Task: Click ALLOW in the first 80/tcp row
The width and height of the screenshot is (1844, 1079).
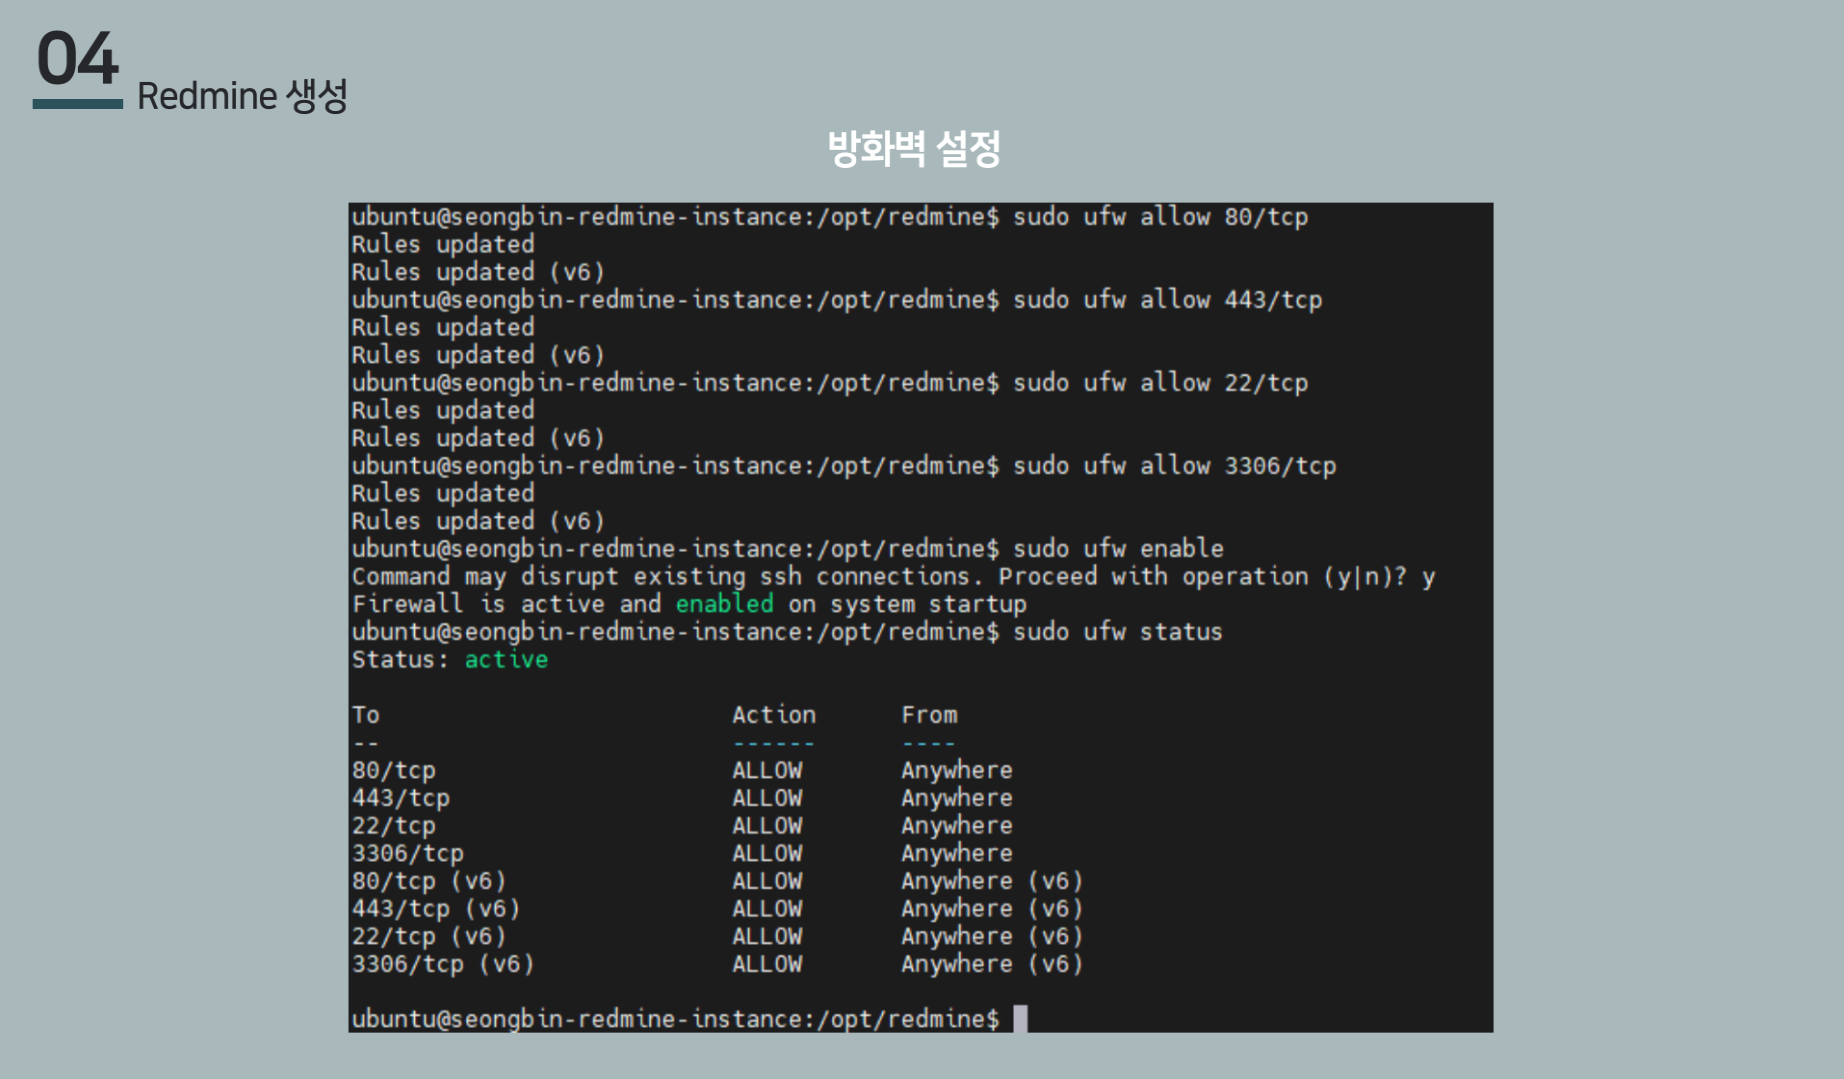Action: (x=766, y=771)
